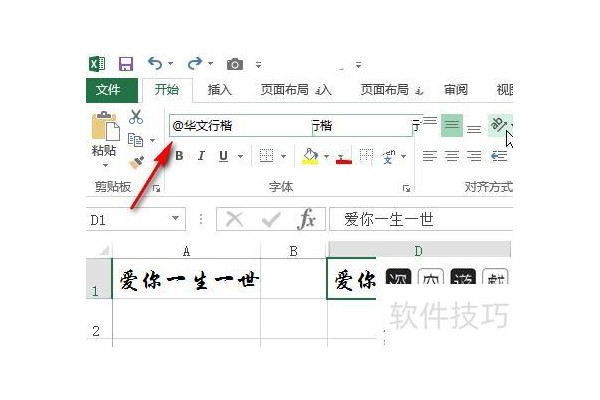Save the workbook with the floppy icon
This screenshot has height=400, width=600.
(x=126, y=64)
